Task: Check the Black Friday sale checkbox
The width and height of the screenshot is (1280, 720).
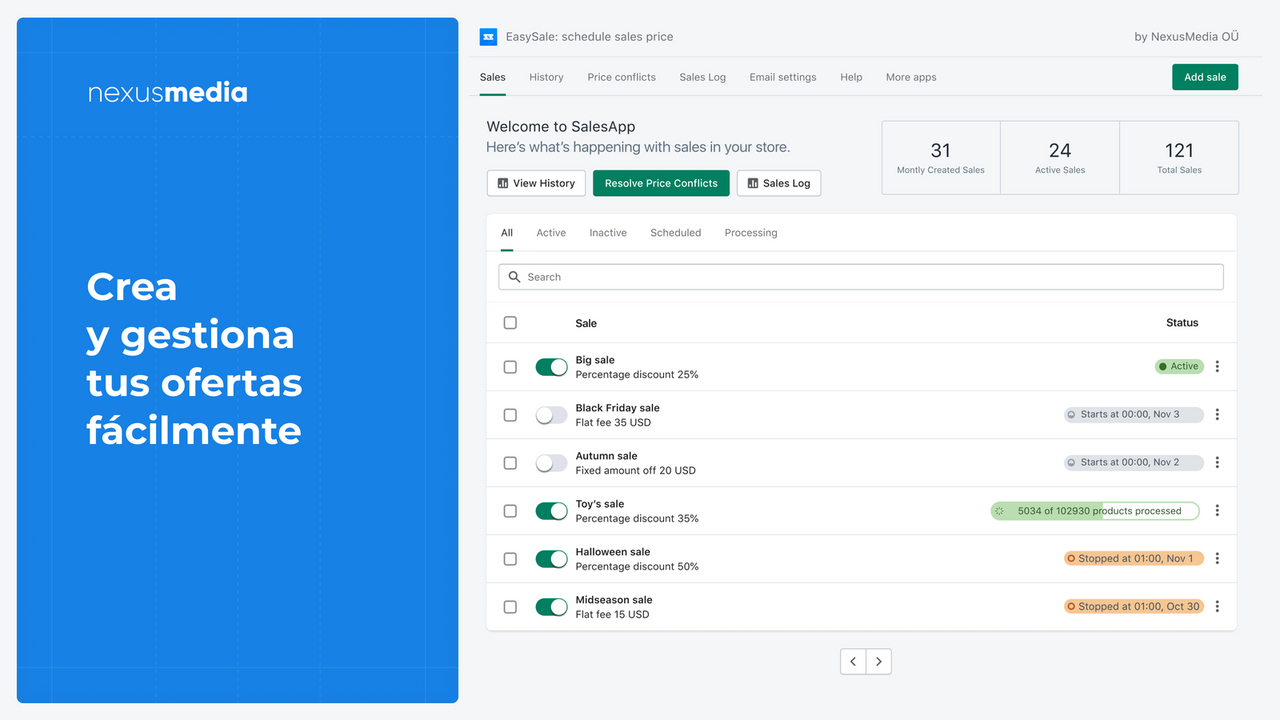Action: pyautogui.click(x=510, y=415)
